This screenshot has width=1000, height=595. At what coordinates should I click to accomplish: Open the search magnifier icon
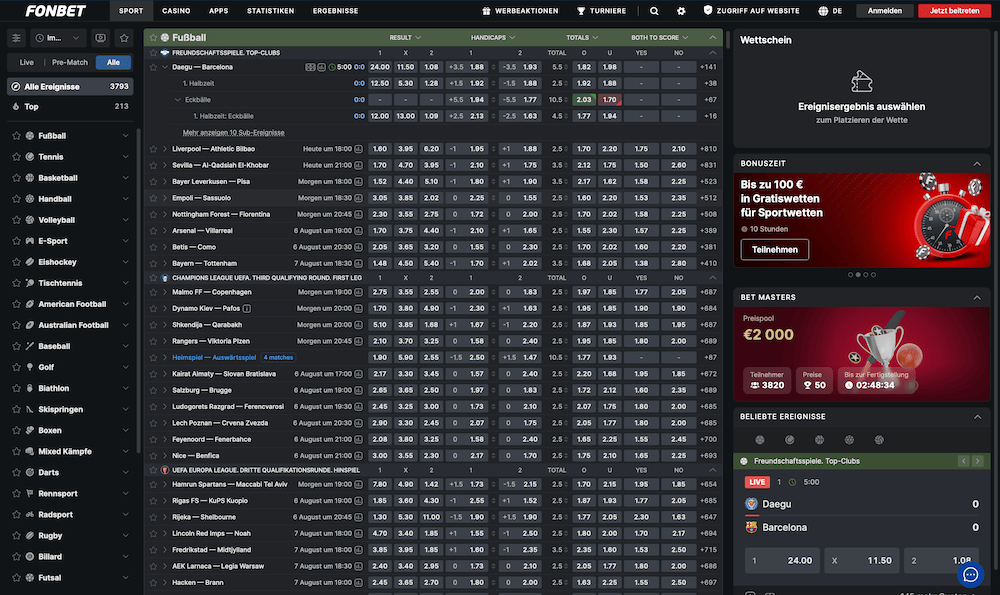(654, 11)
